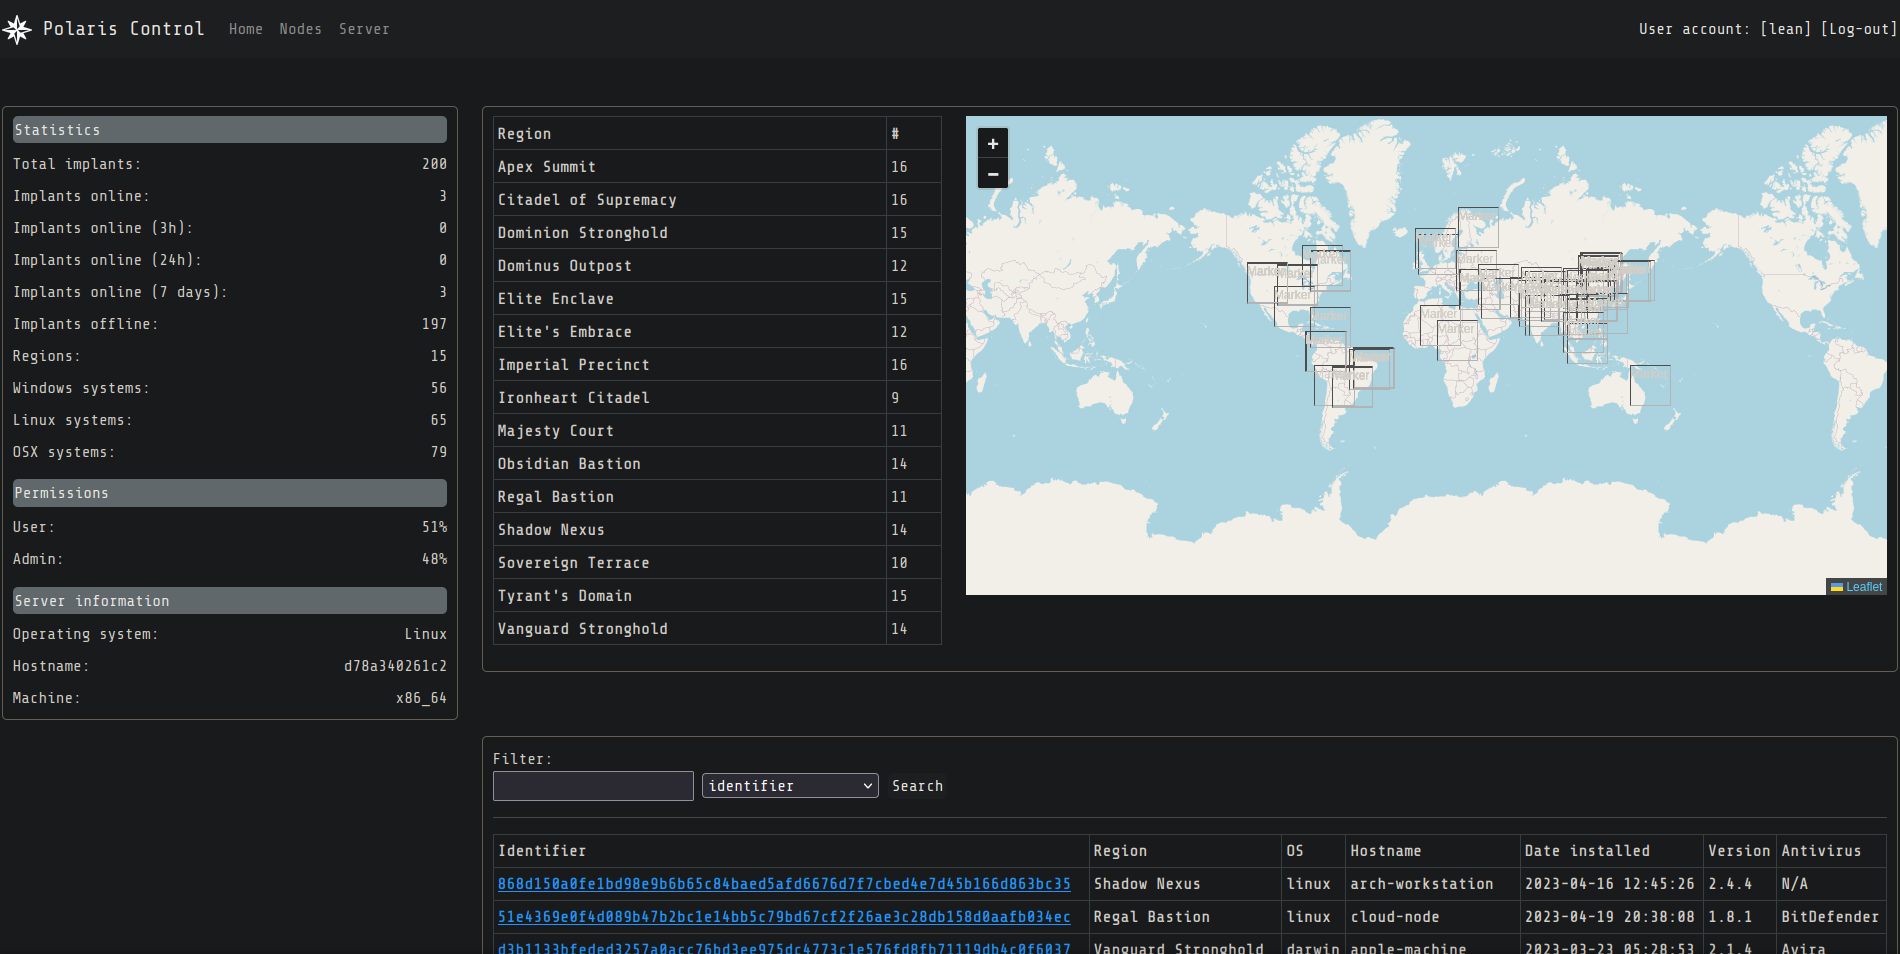Open implant 868d150a0fe1bd98 identifier link
1900x954 pixels.
pos(784,884)
